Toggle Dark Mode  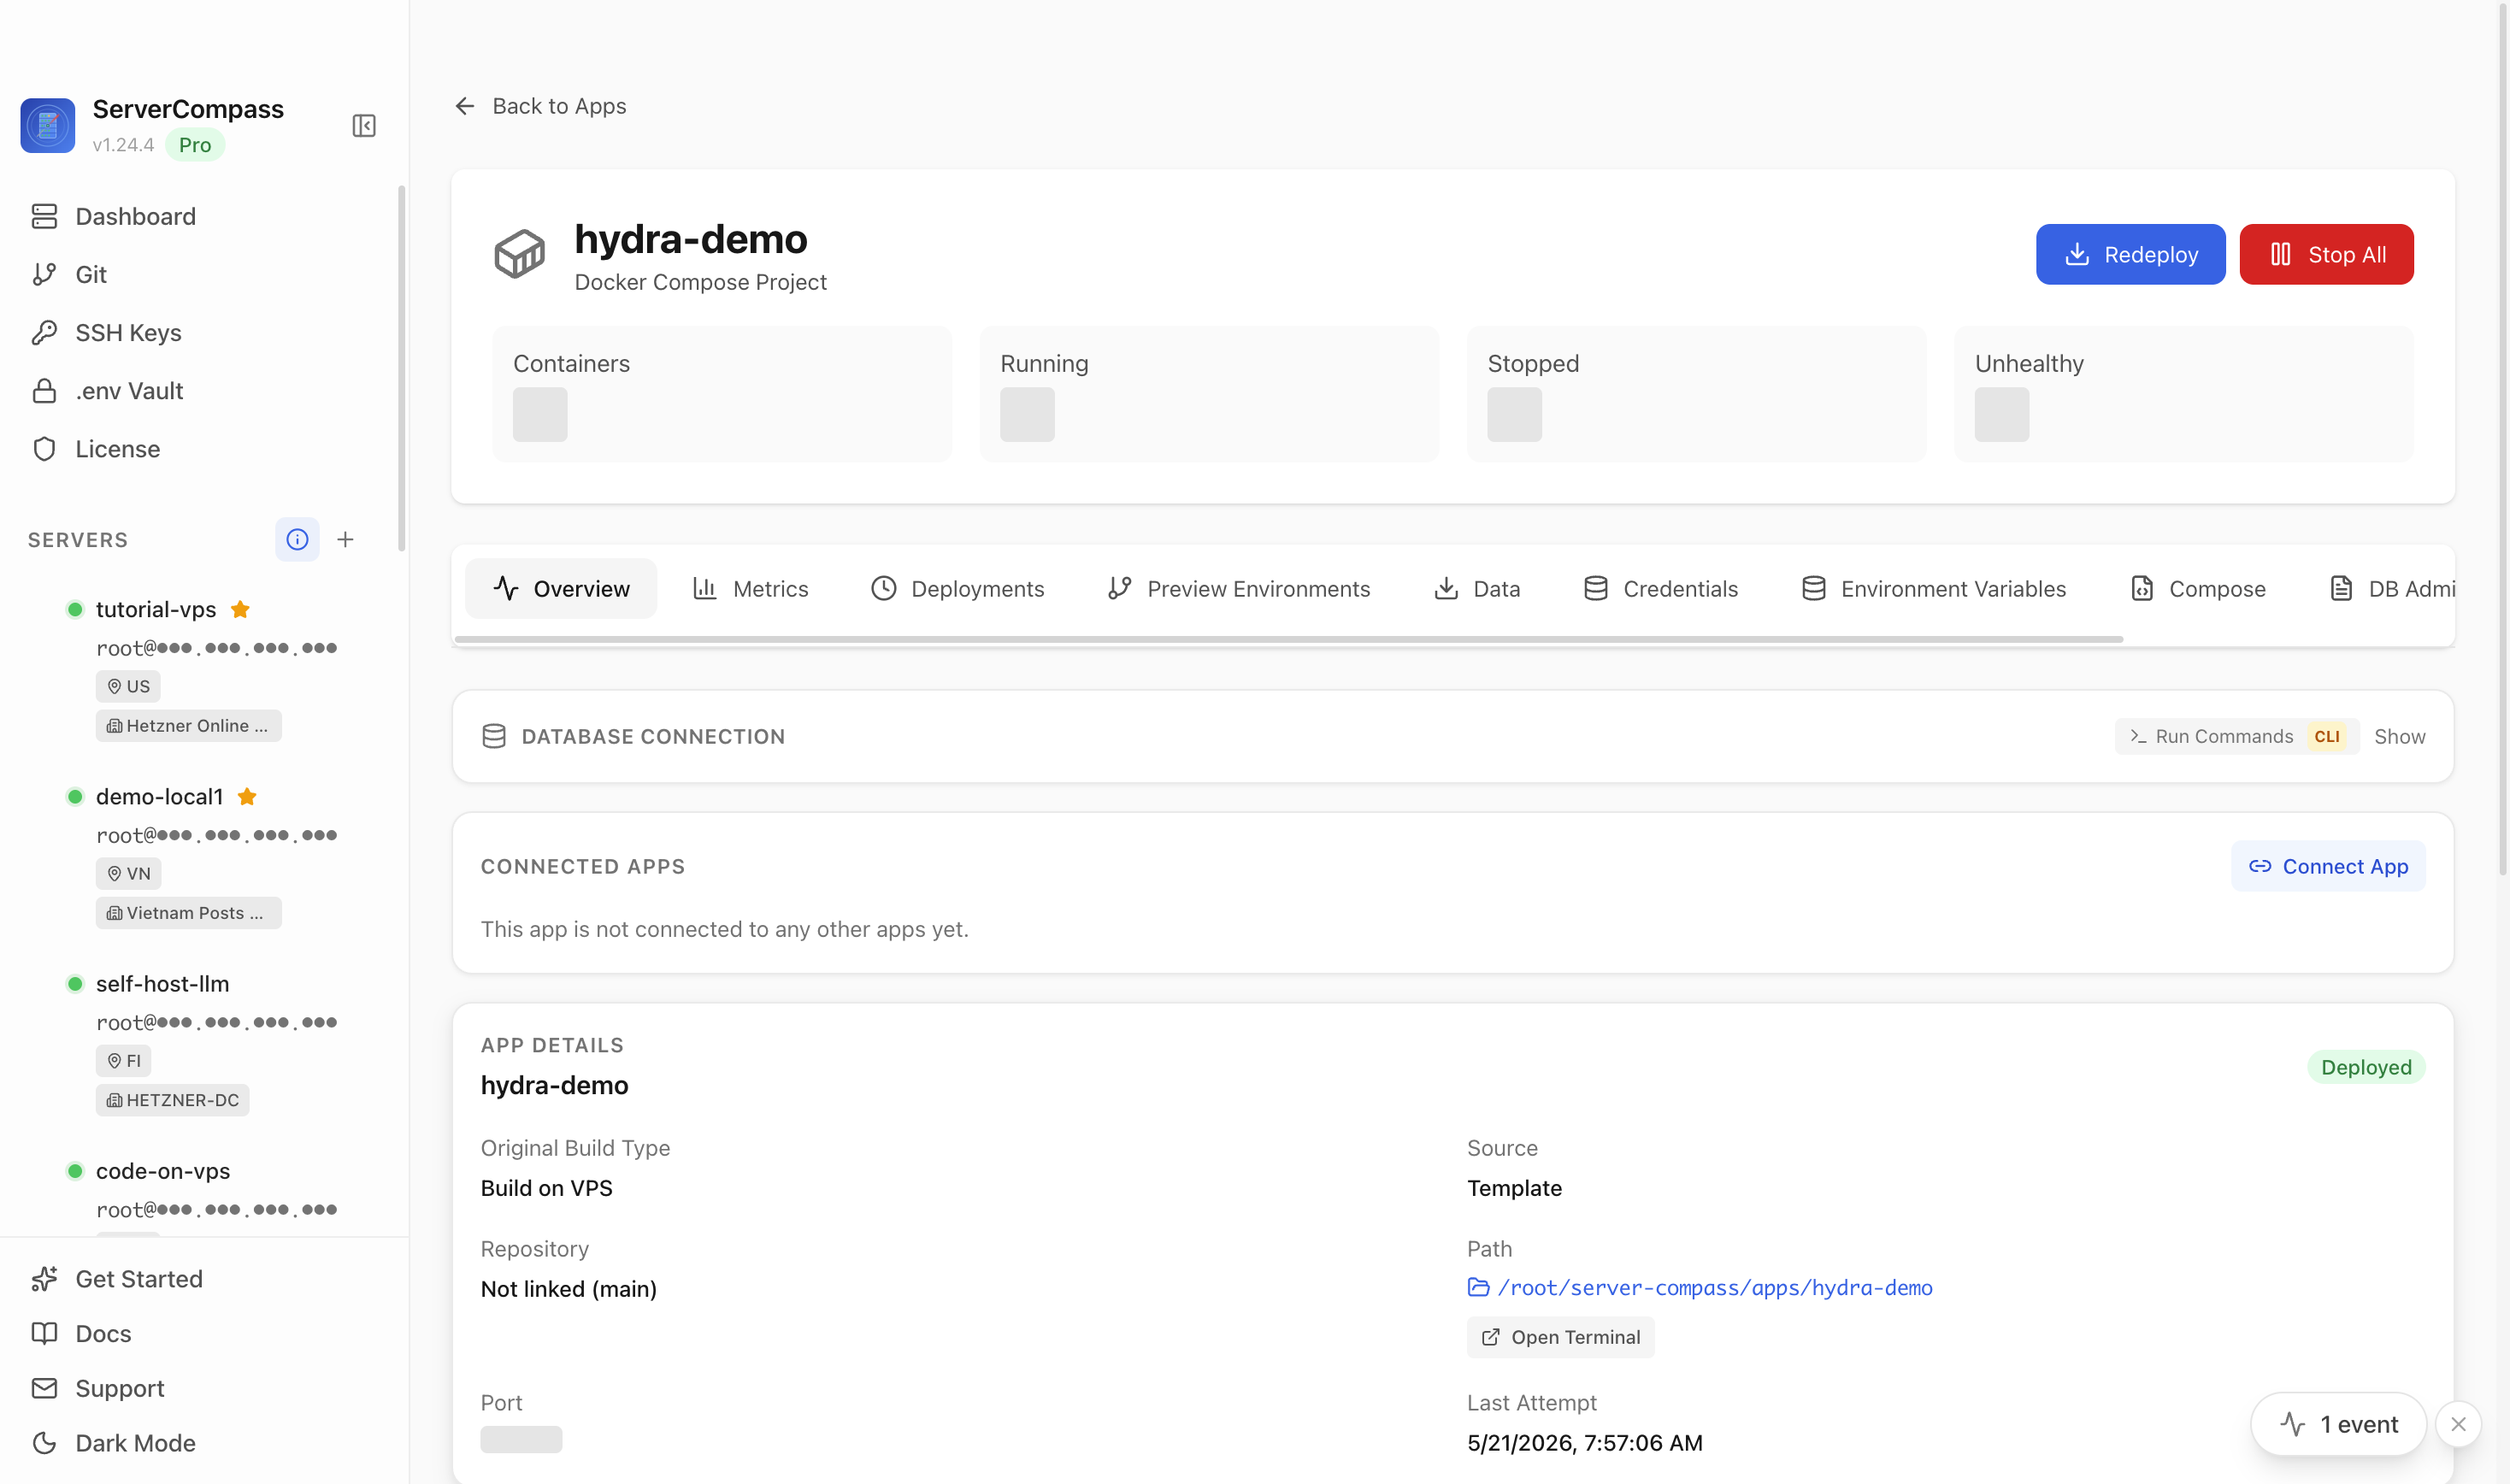coord(113,1442)
